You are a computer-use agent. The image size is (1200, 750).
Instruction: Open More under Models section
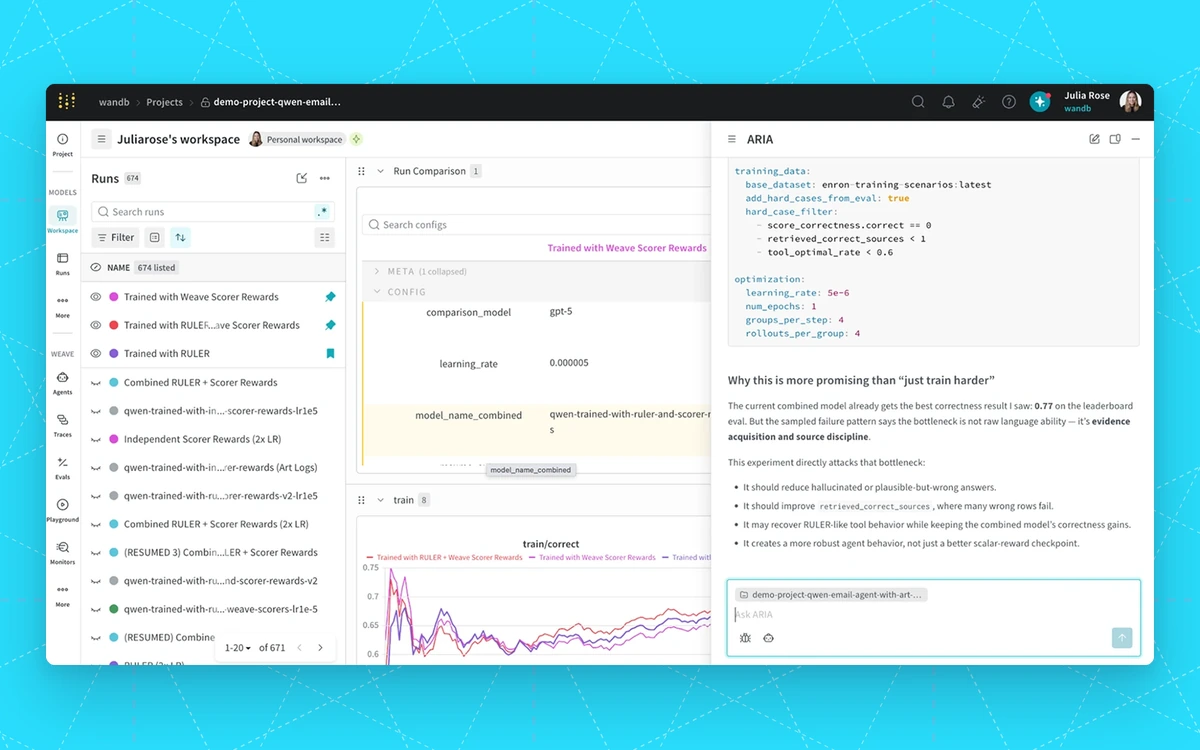[x=62, y=306]
